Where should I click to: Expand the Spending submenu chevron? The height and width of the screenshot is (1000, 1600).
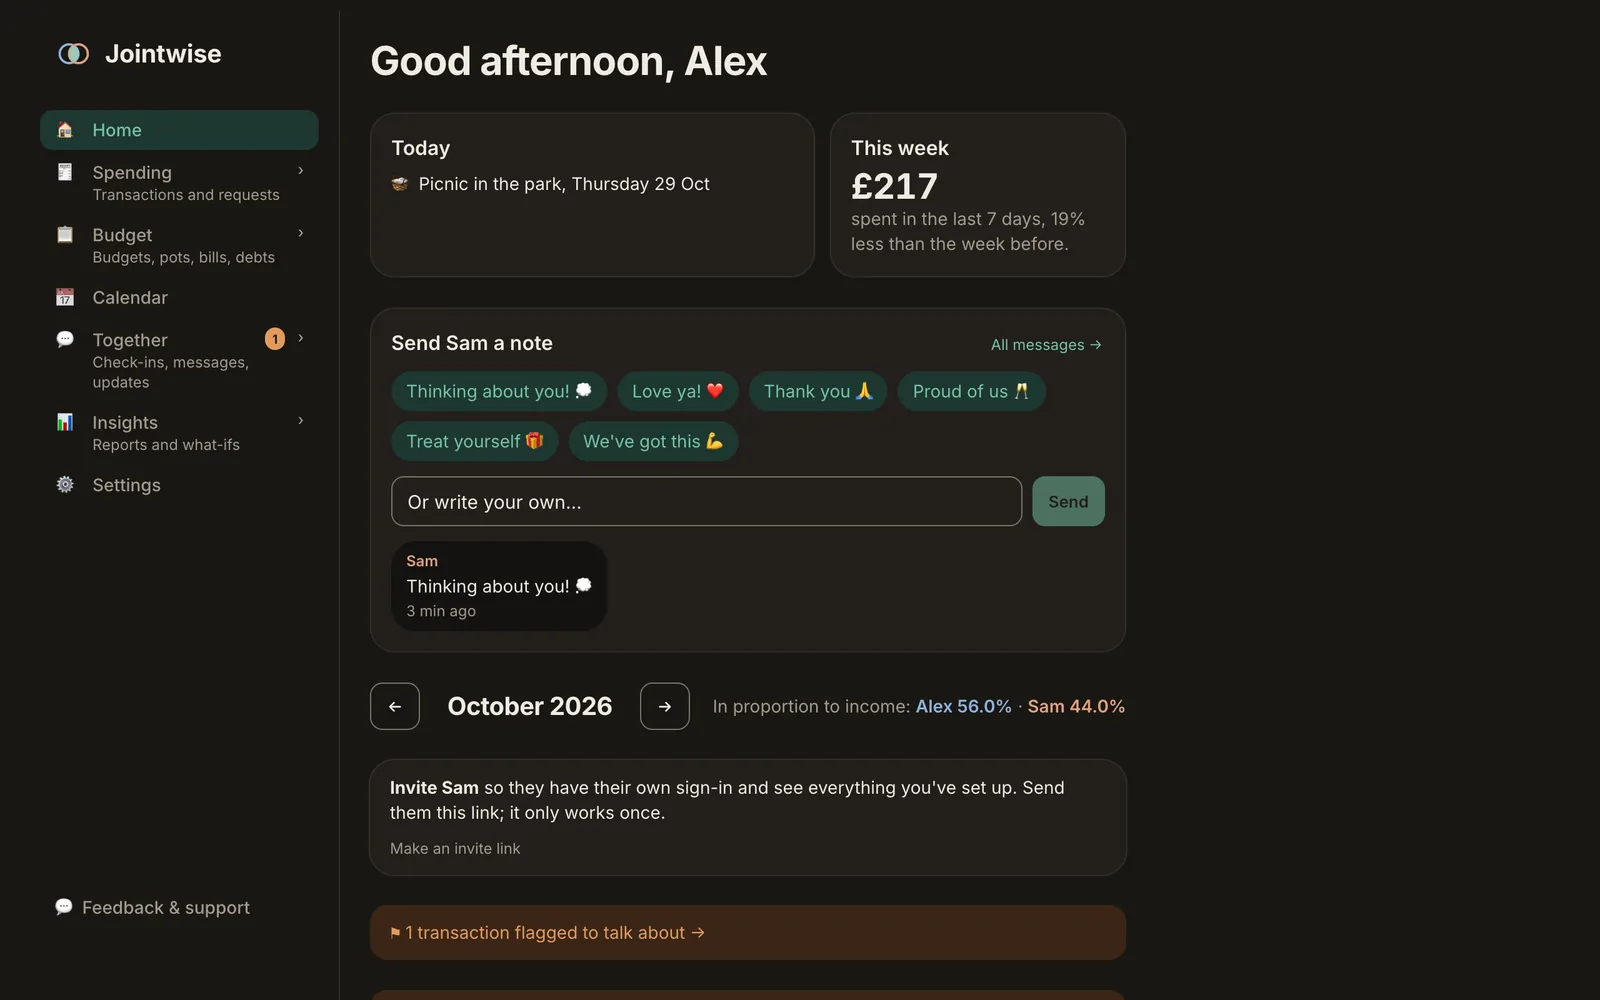click(x=300, y=171)
